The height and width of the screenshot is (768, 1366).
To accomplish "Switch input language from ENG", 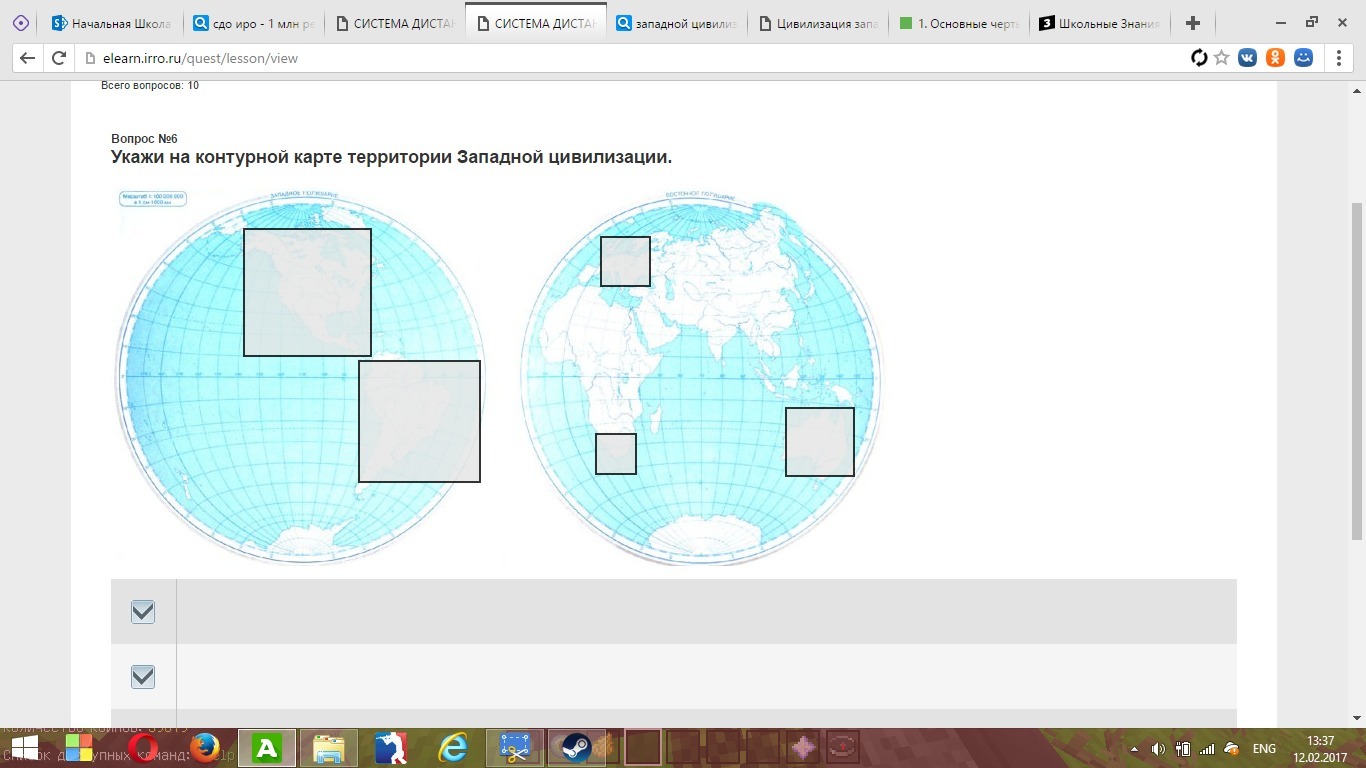I will [x=1264, y=749].
